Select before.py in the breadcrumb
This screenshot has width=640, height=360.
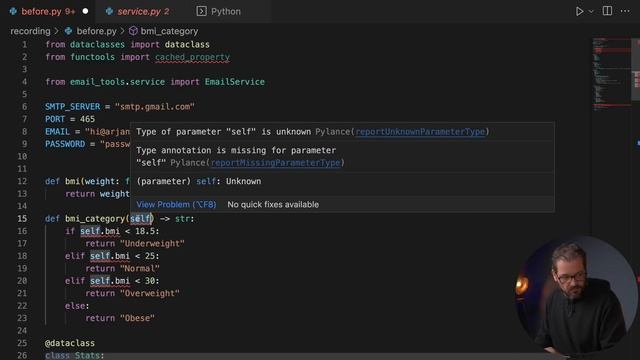click(96, 31)
